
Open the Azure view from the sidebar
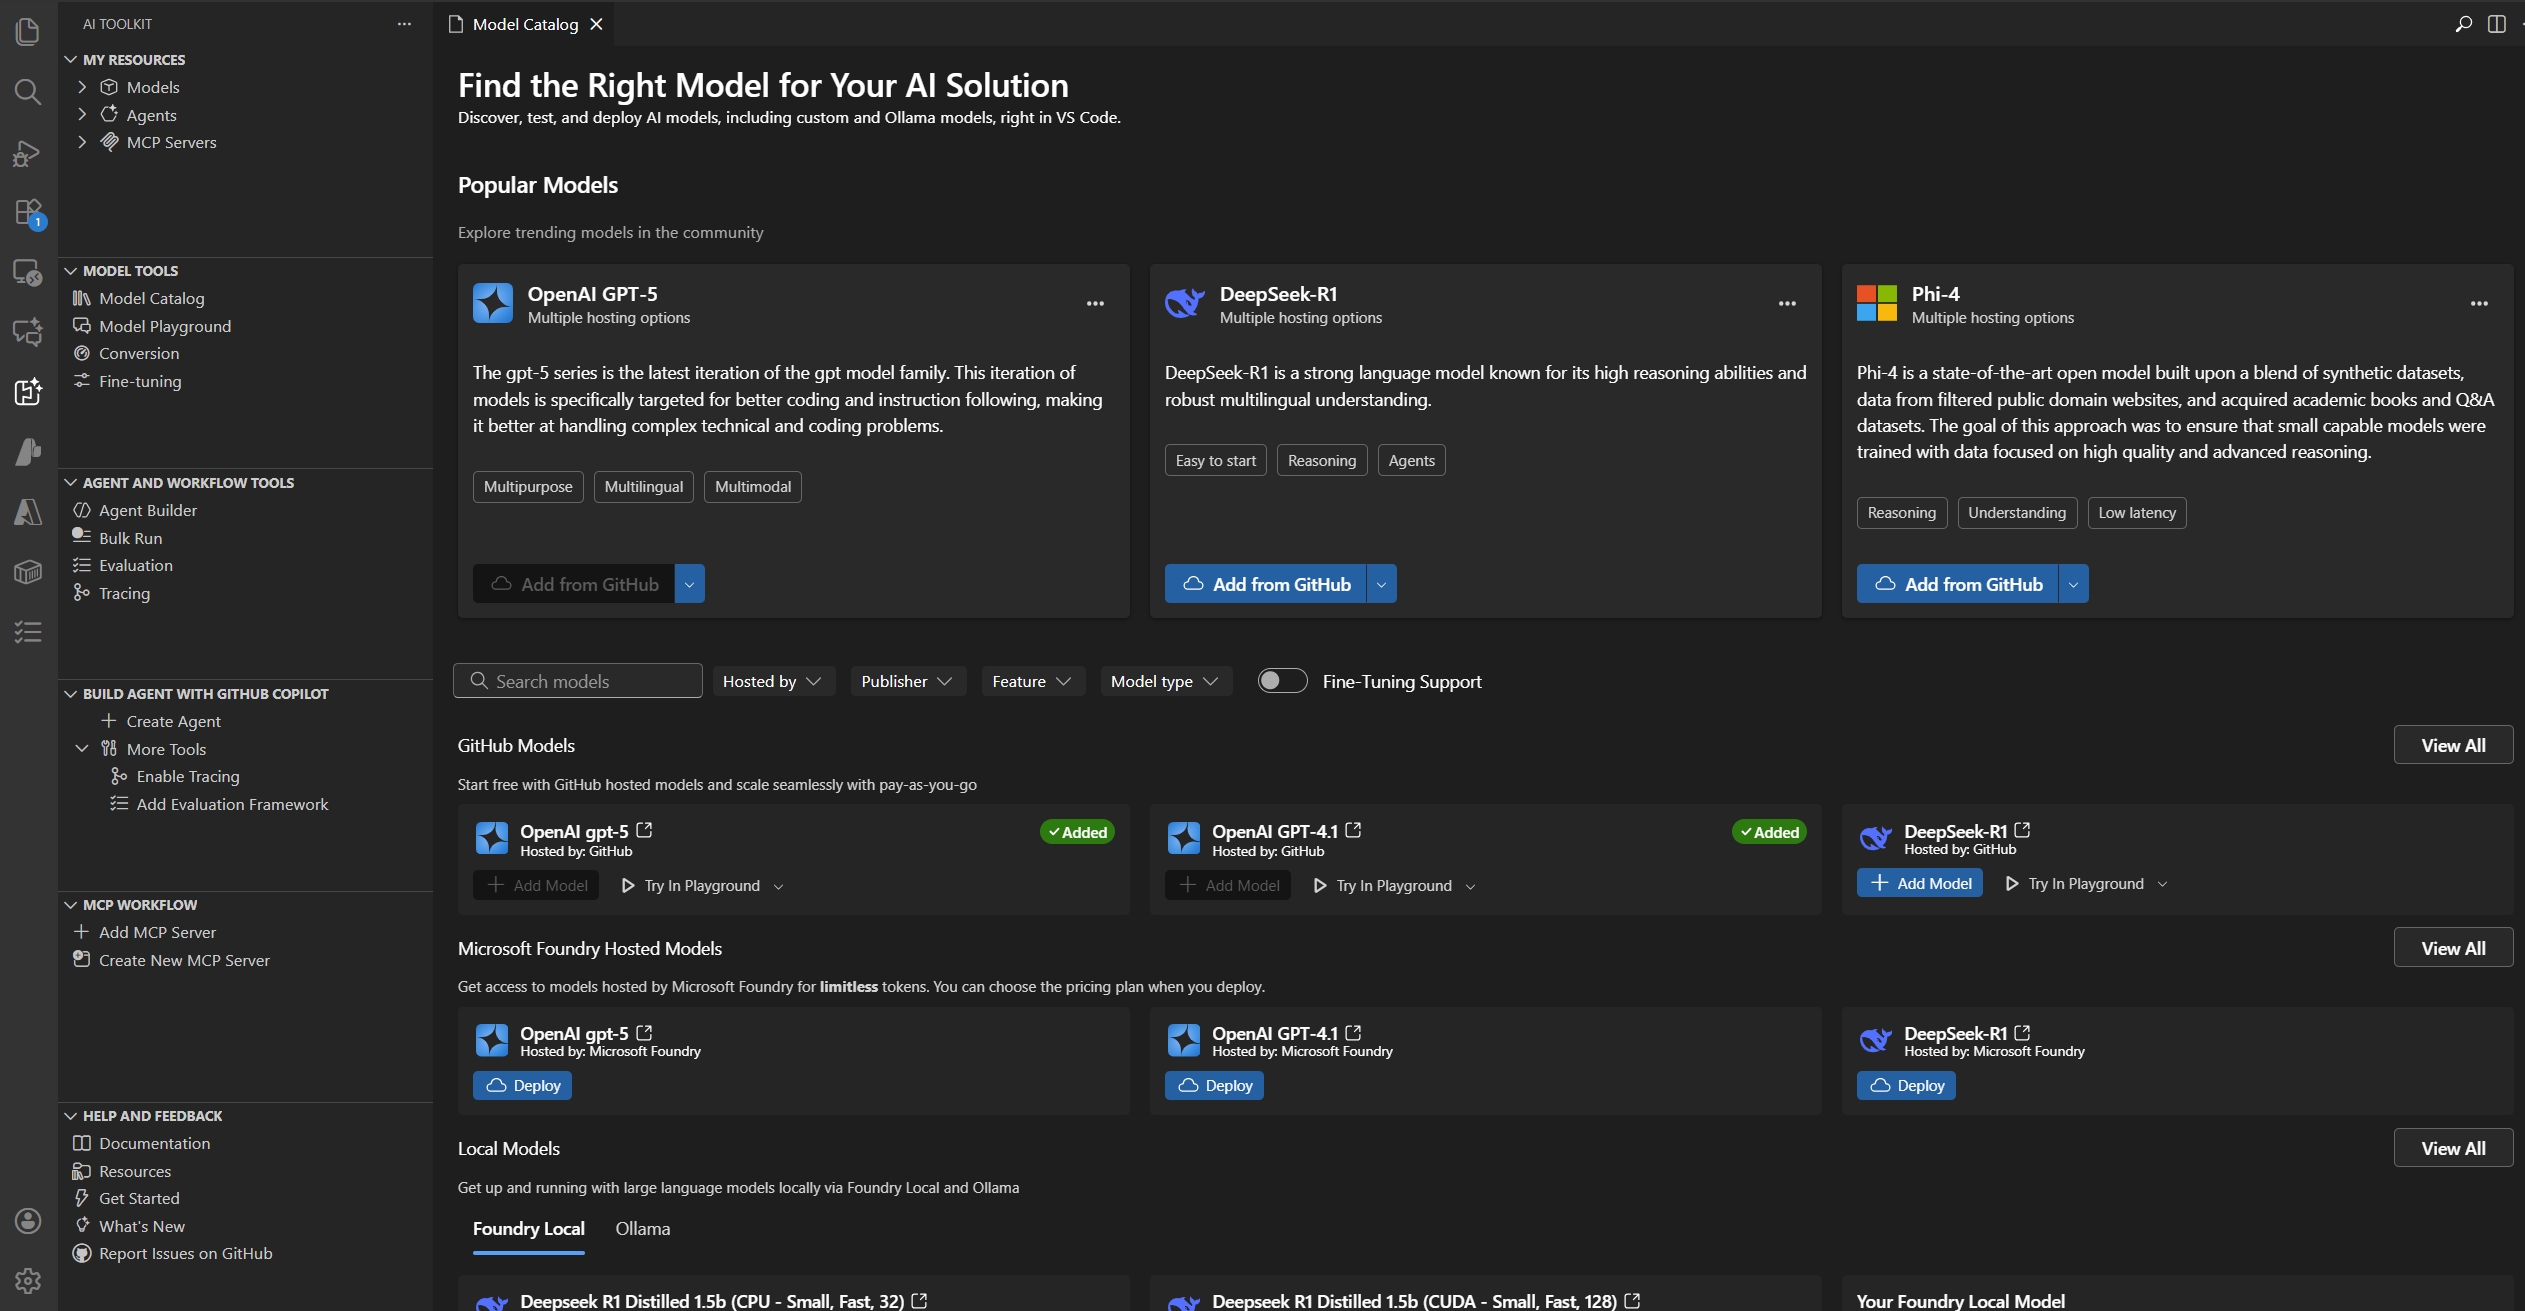pyautogui.click(x=27, y=512)
